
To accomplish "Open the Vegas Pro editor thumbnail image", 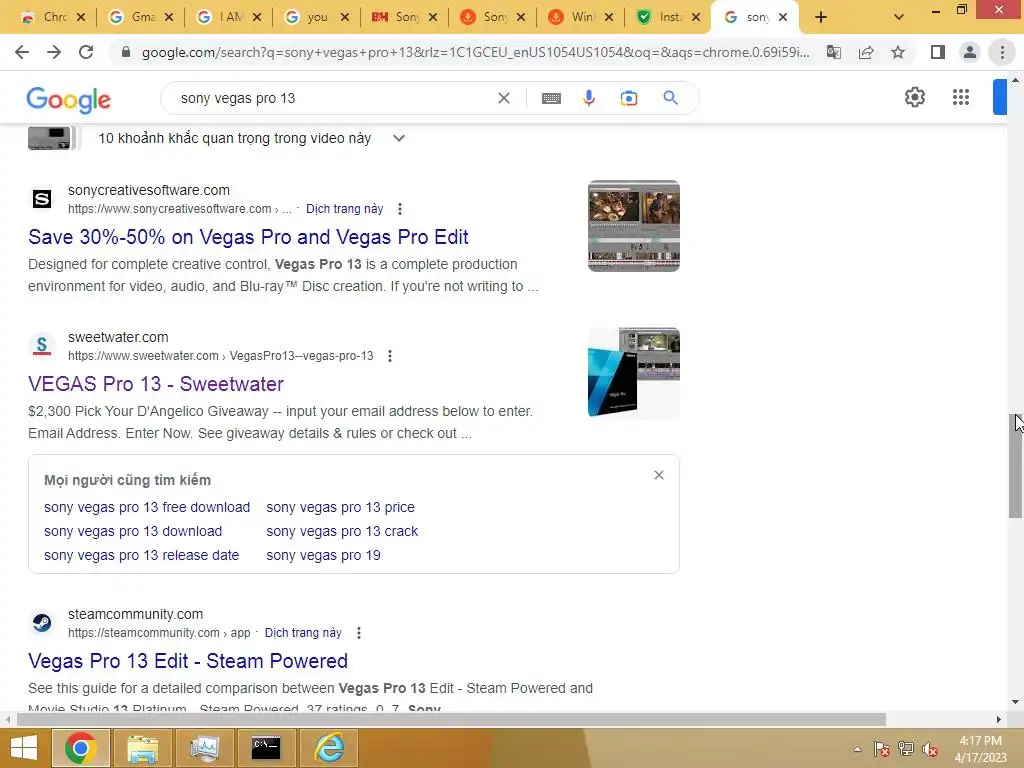I will (633, 226).
